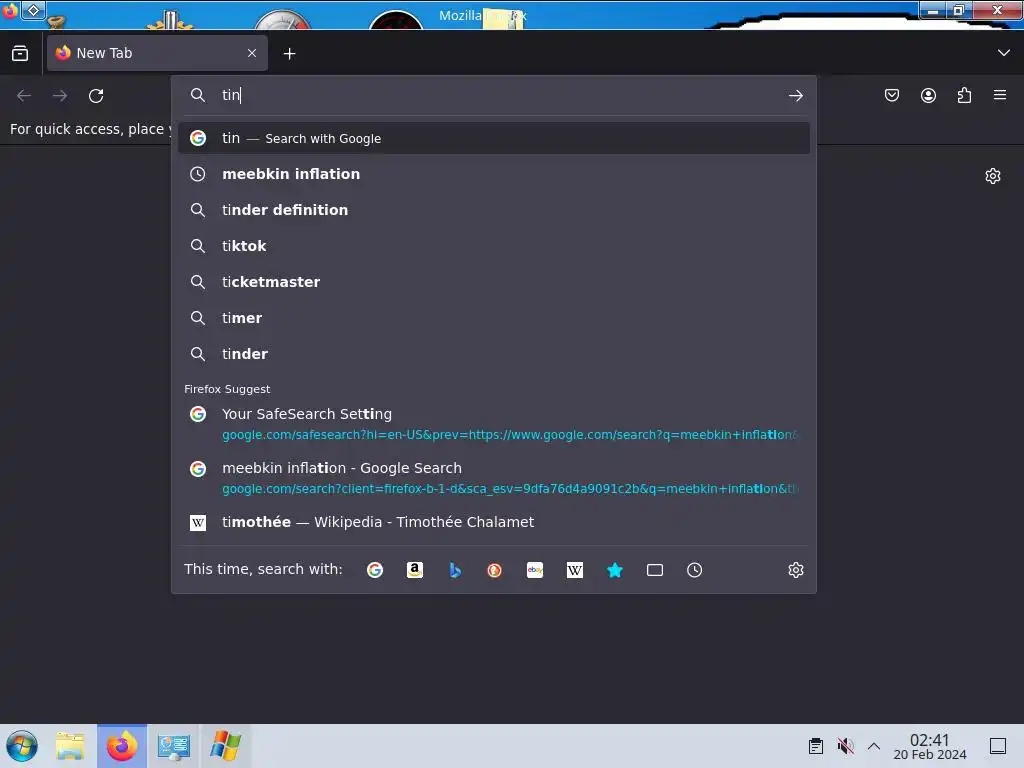The height and width of the screenshot is (768, 1024).
Task: Select the plain 'tinder' suggestion
Action: click(x=494, y=354)
